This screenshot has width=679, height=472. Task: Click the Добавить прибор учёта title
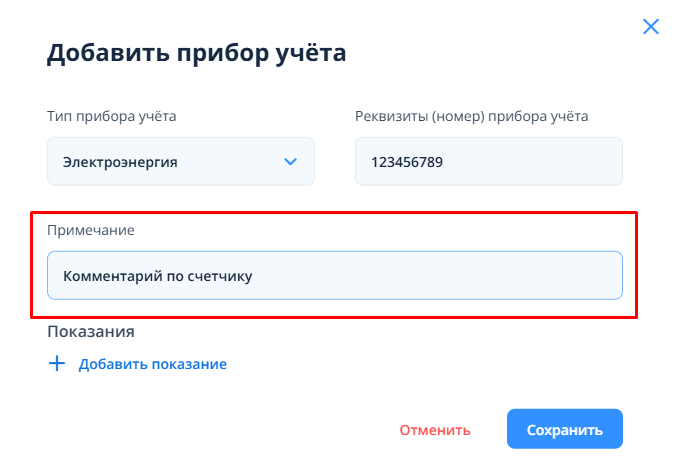pyautogui.click(x=196, y=53)
